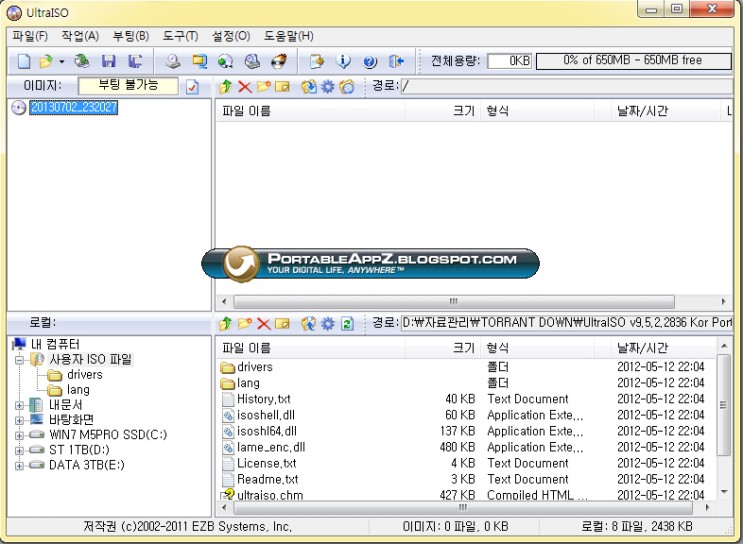743x544 pixels.
Task: Go up a folder in the image pane toolbar
Action: [x=226, y=87]
